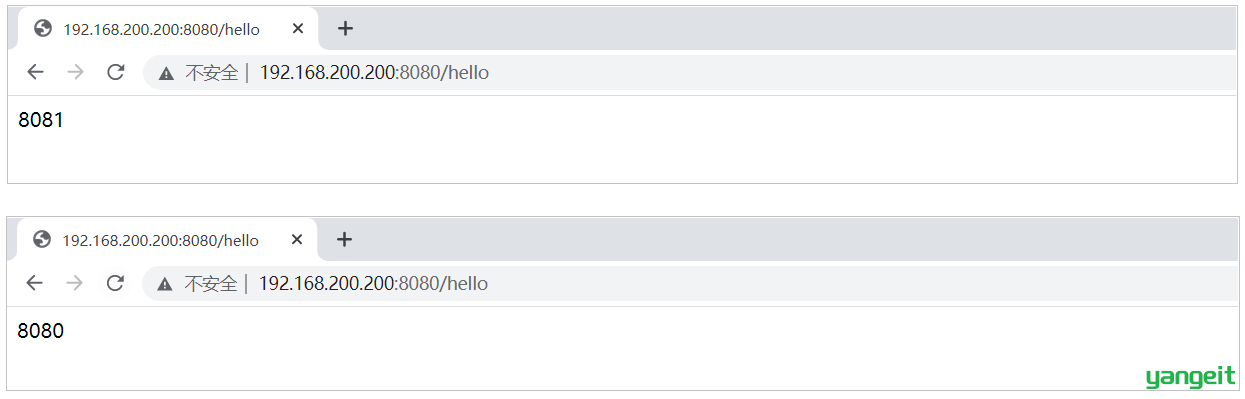
Task: Click the URL in the lower address bar
Action: (x=373, y=283)
